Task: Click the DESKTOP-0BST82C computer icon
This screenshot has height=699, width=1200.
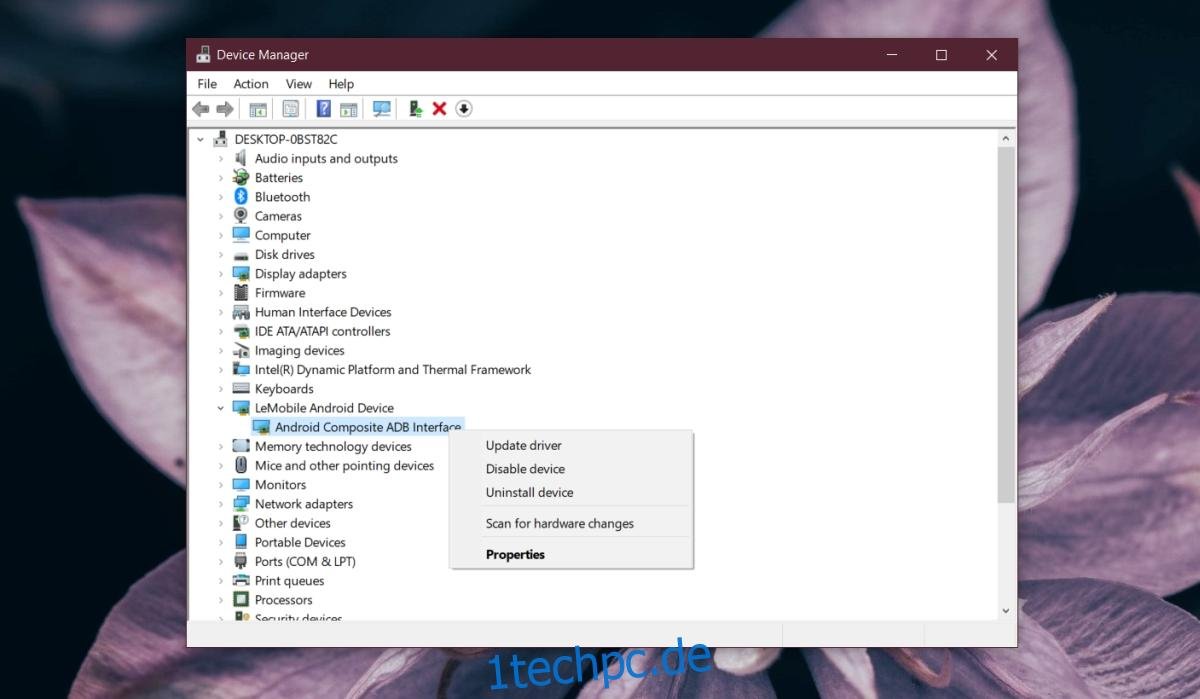Action: point(220,139)
